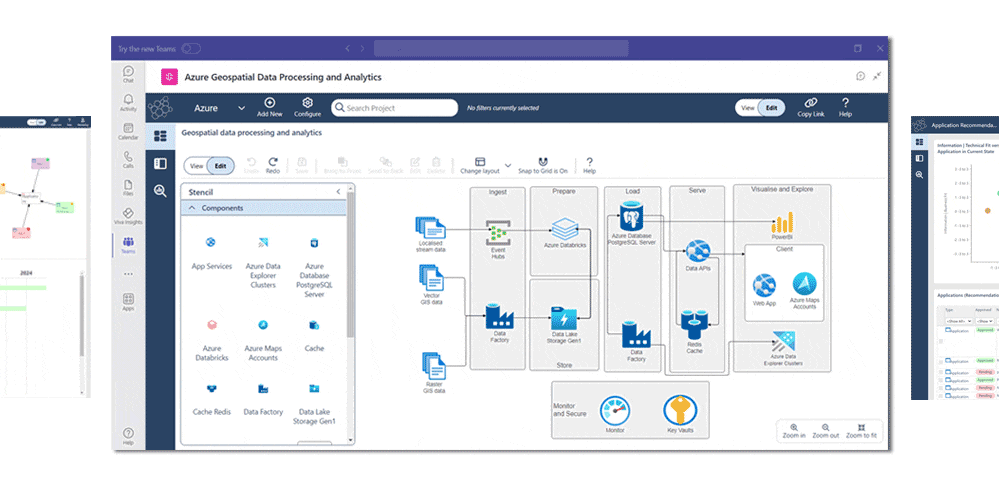Open the Azure project dropdown
Image resolution: width=999 pixels, height=499 pixels.
pos(241,108)
